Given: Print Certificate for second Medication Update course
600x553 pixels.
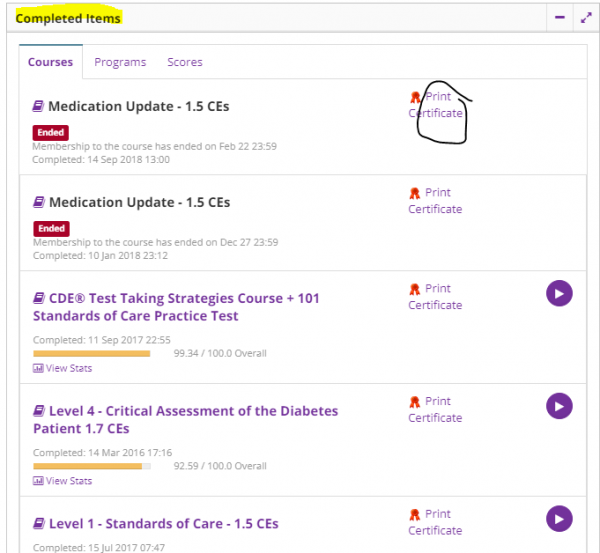Looking at the screenshot, I should point(435,201).
